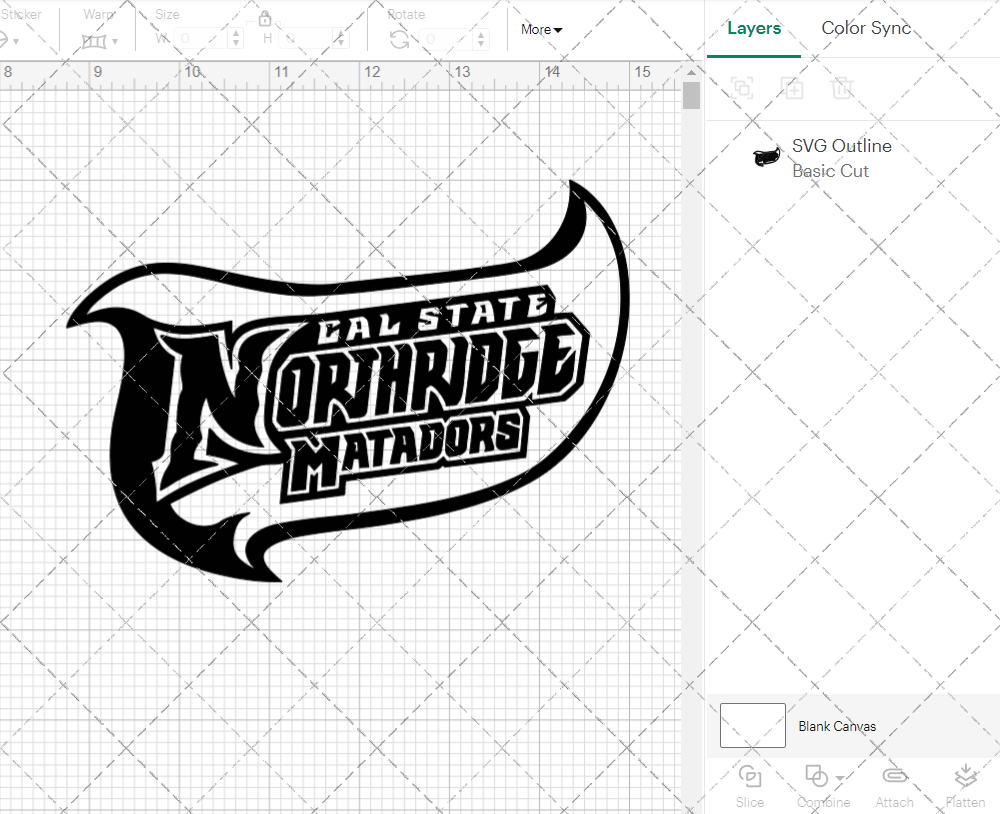The height and width of the screenshot is (814, 1000).
Task: Click the Attach paperclip button
Action: coord(894,786)
